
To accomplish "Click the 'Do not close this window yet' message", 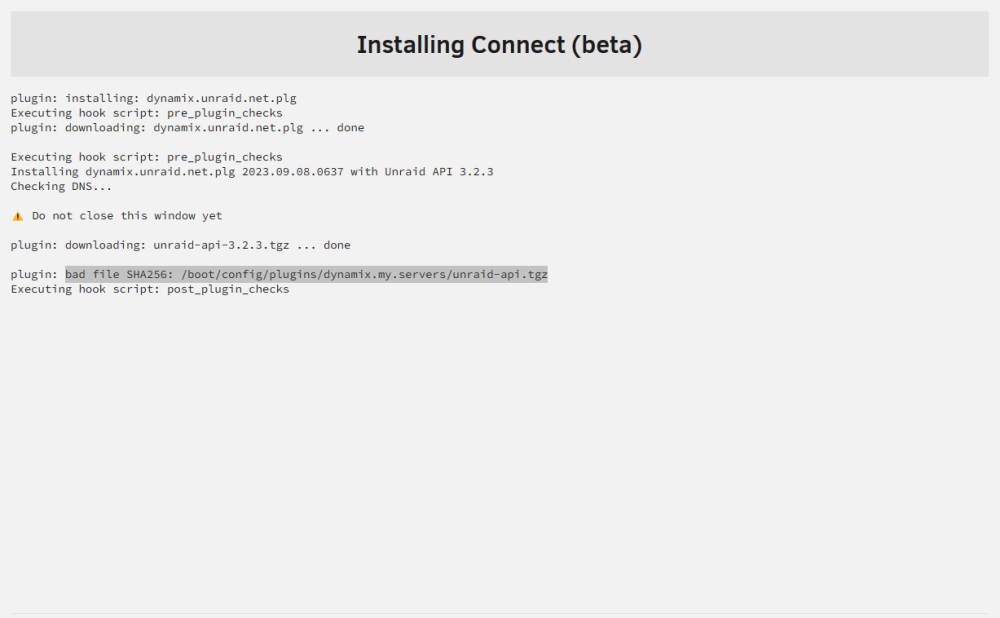I will 127,216.
